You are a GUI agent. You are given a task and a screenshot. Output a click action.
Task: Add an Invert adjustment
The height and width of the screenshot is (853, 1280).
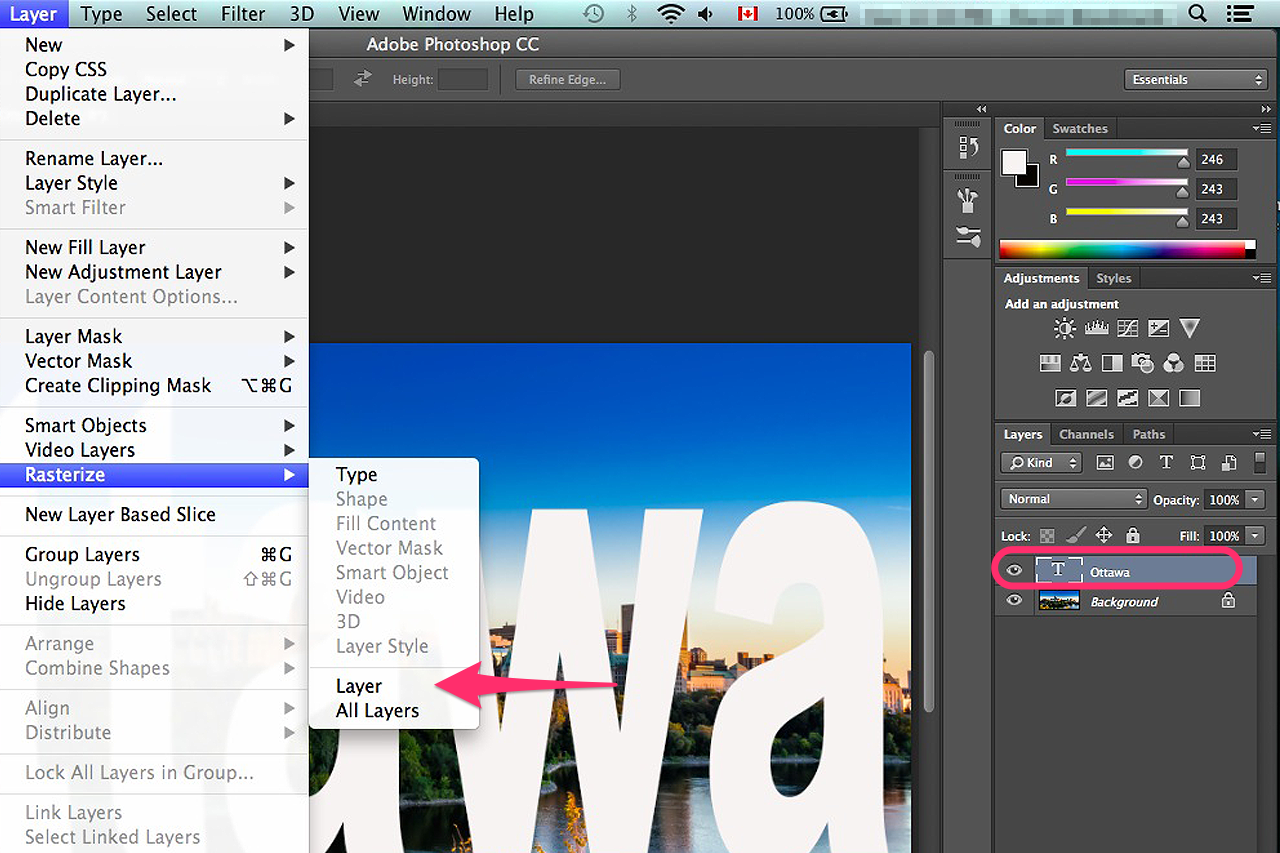click(1066, 398)
